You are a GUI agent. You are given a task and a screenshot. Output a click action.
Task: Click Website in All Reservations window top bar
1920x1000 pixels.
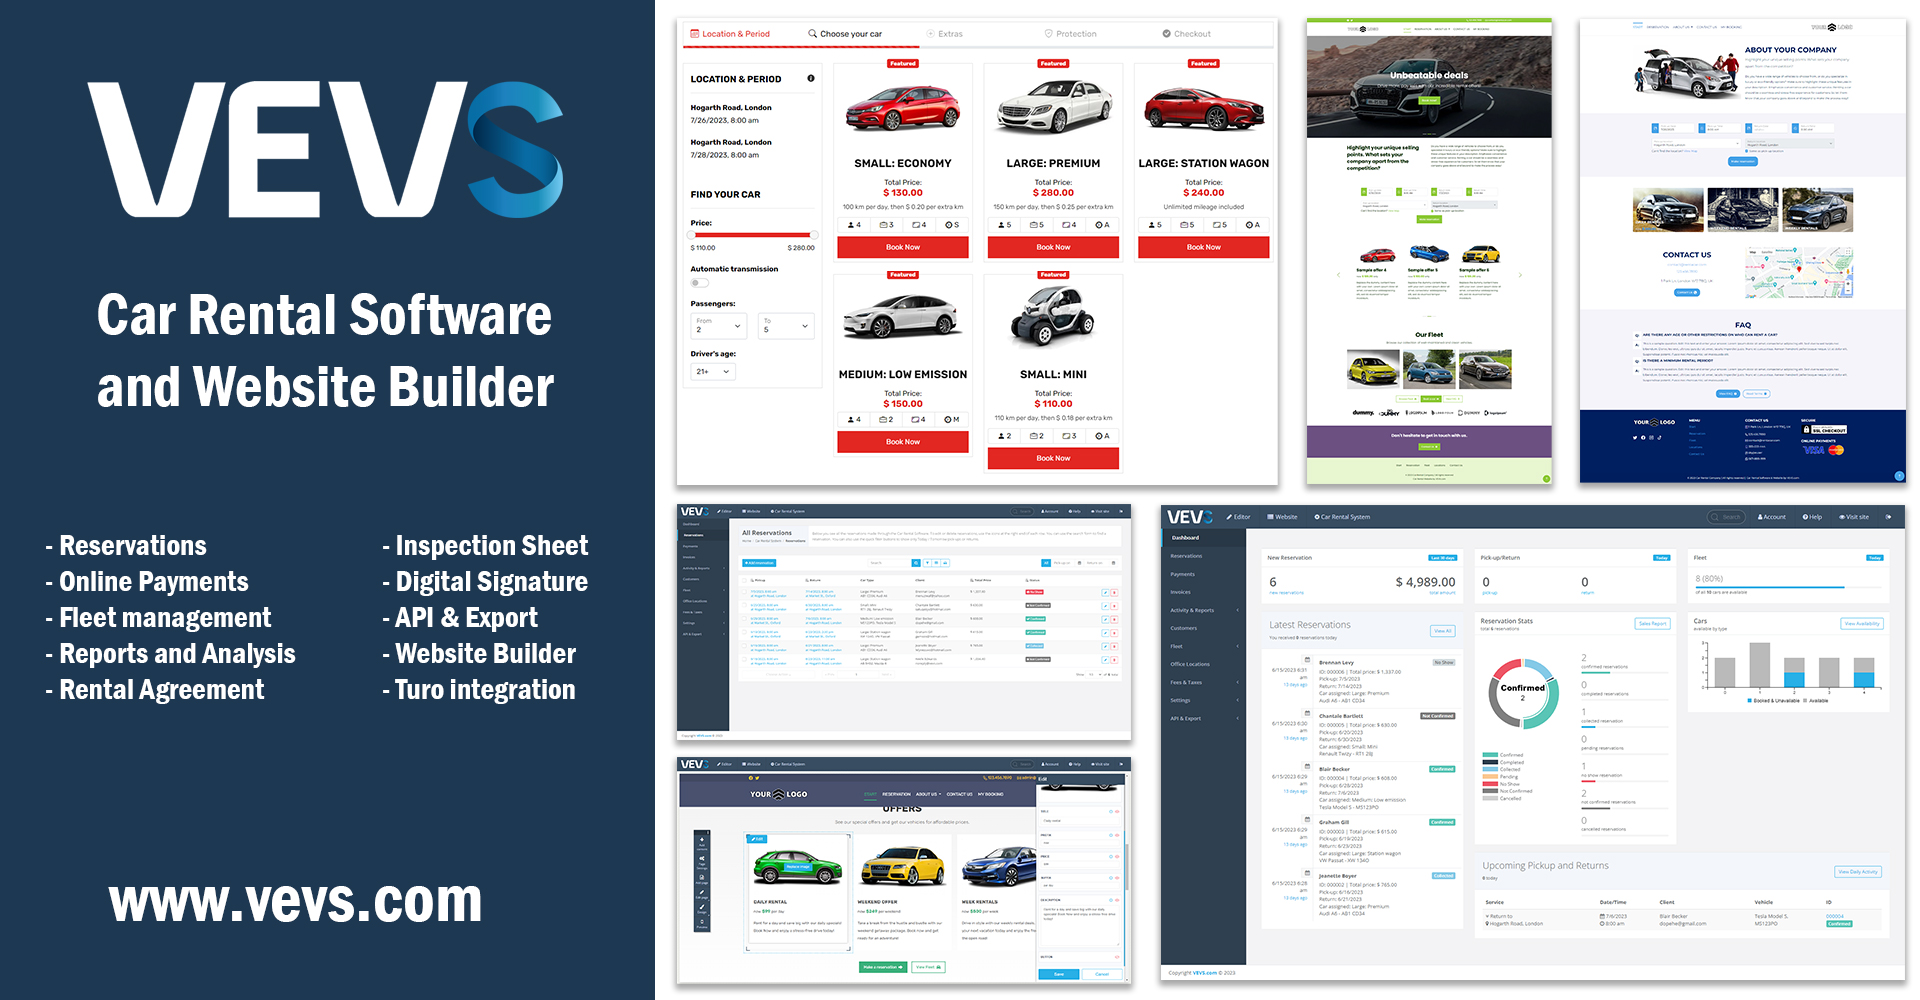pos(751,511)
